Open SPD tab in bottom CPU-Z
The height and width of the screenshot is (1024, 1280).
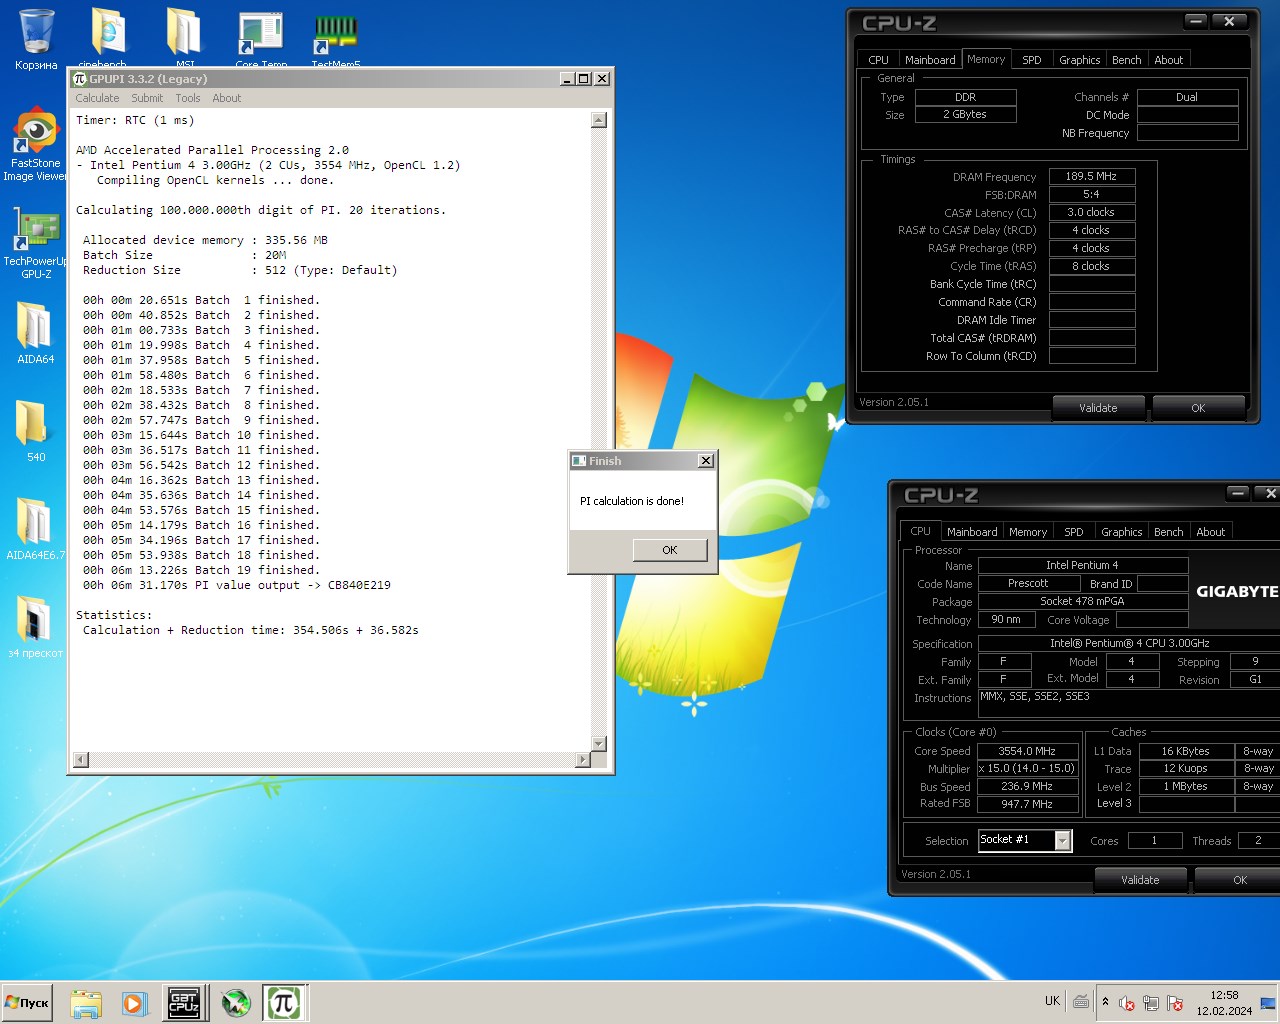coord(1074,532)
